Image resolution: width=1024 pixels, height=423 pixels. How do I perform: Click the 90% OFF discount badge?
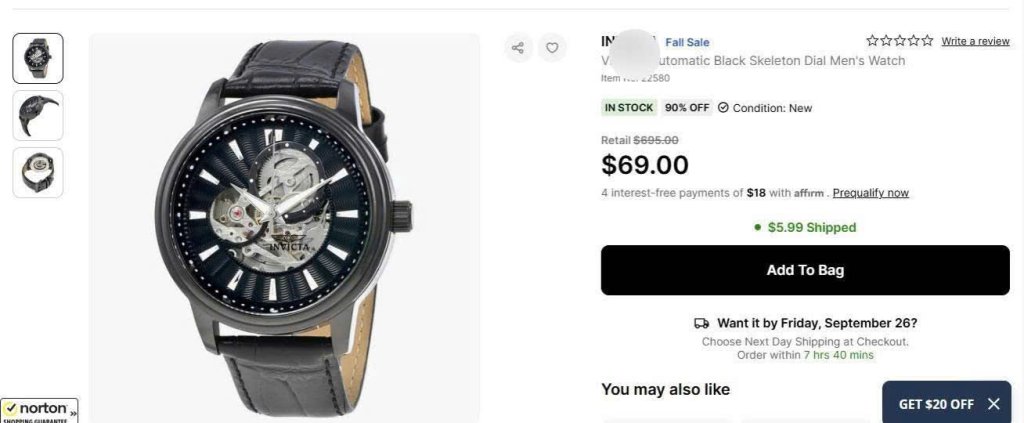point(686,108)
